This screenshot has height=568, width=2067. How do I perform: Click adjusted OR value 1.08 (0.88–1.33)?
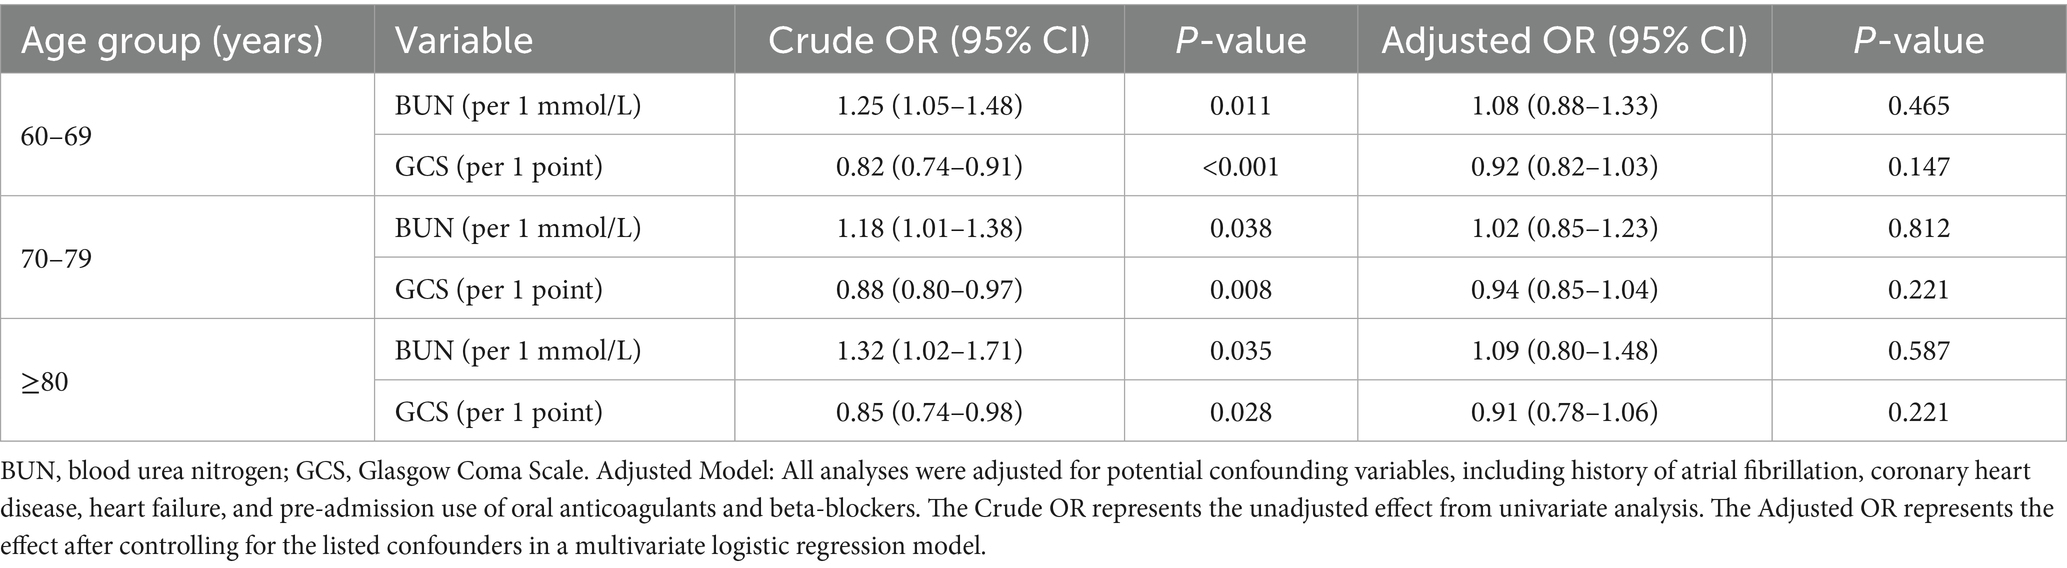(1564, 106)
